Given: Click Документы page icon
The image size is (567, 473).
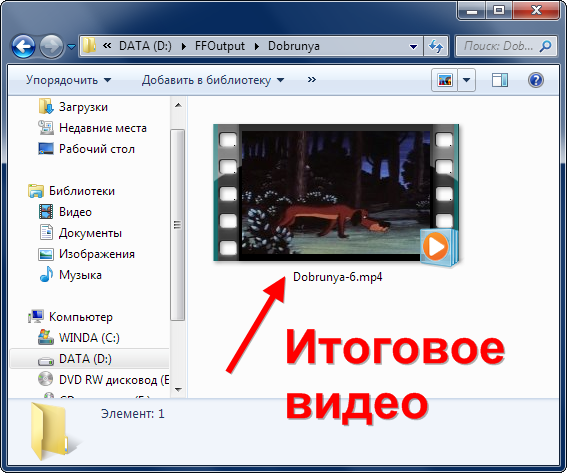Looking at the screenshot, I should (46, 232).
